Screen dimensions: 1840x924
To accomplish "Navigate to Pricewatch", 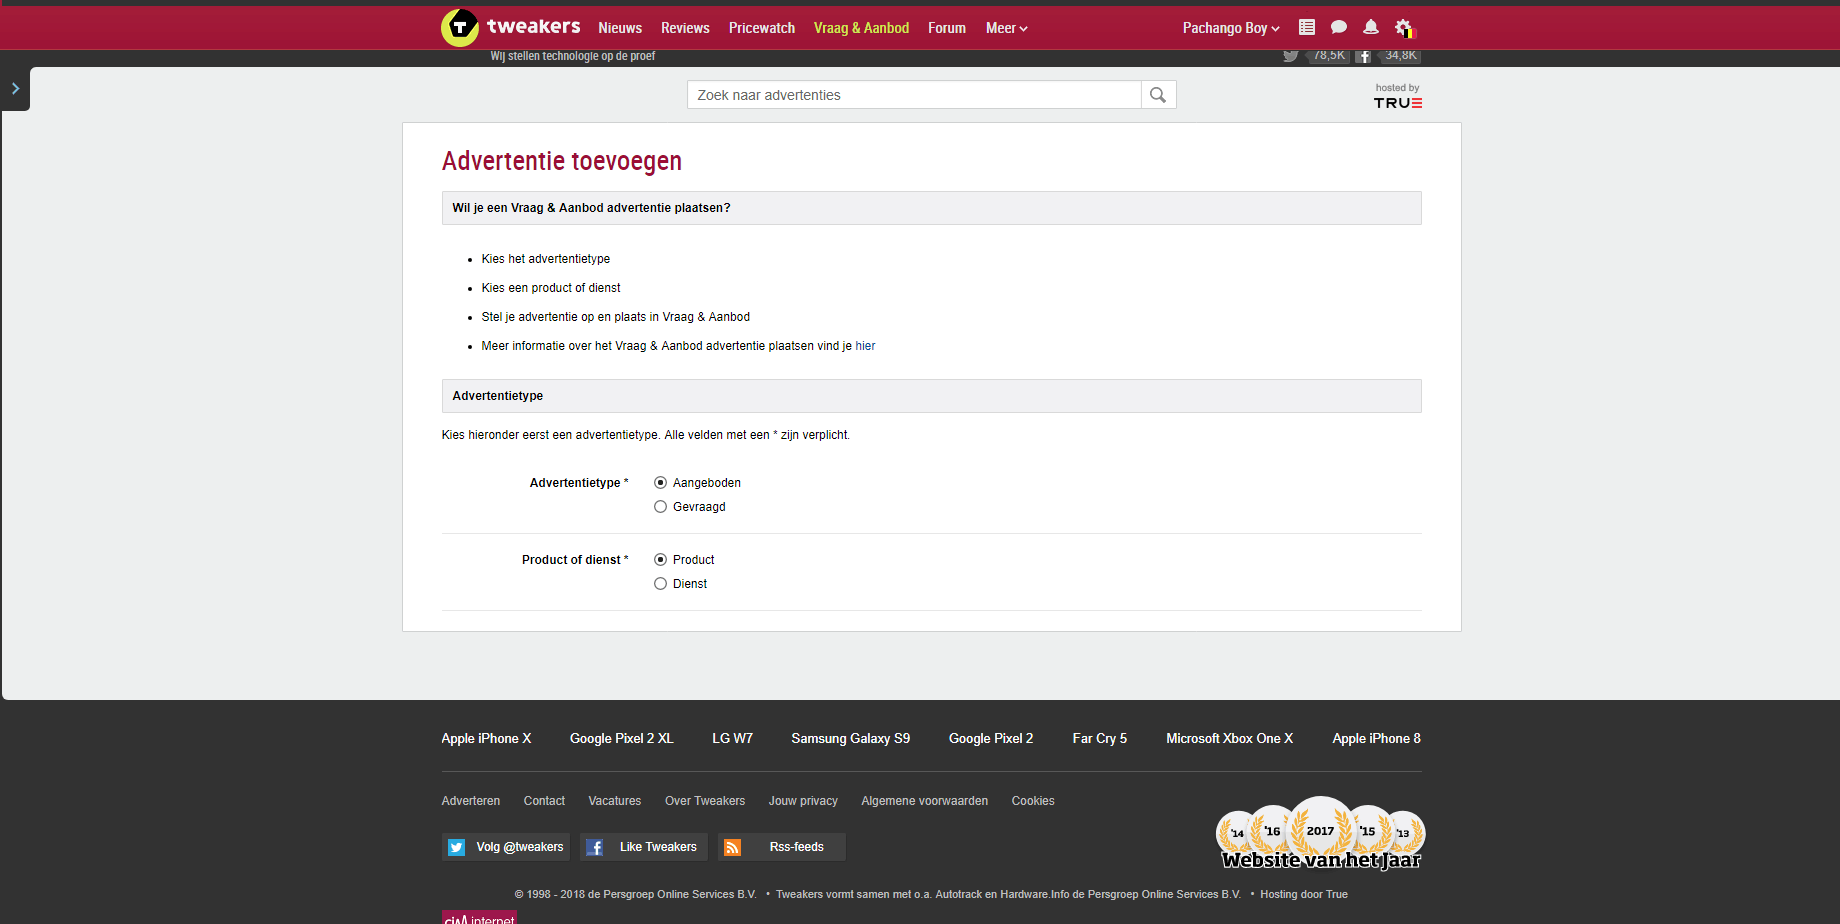I will 762,28.
